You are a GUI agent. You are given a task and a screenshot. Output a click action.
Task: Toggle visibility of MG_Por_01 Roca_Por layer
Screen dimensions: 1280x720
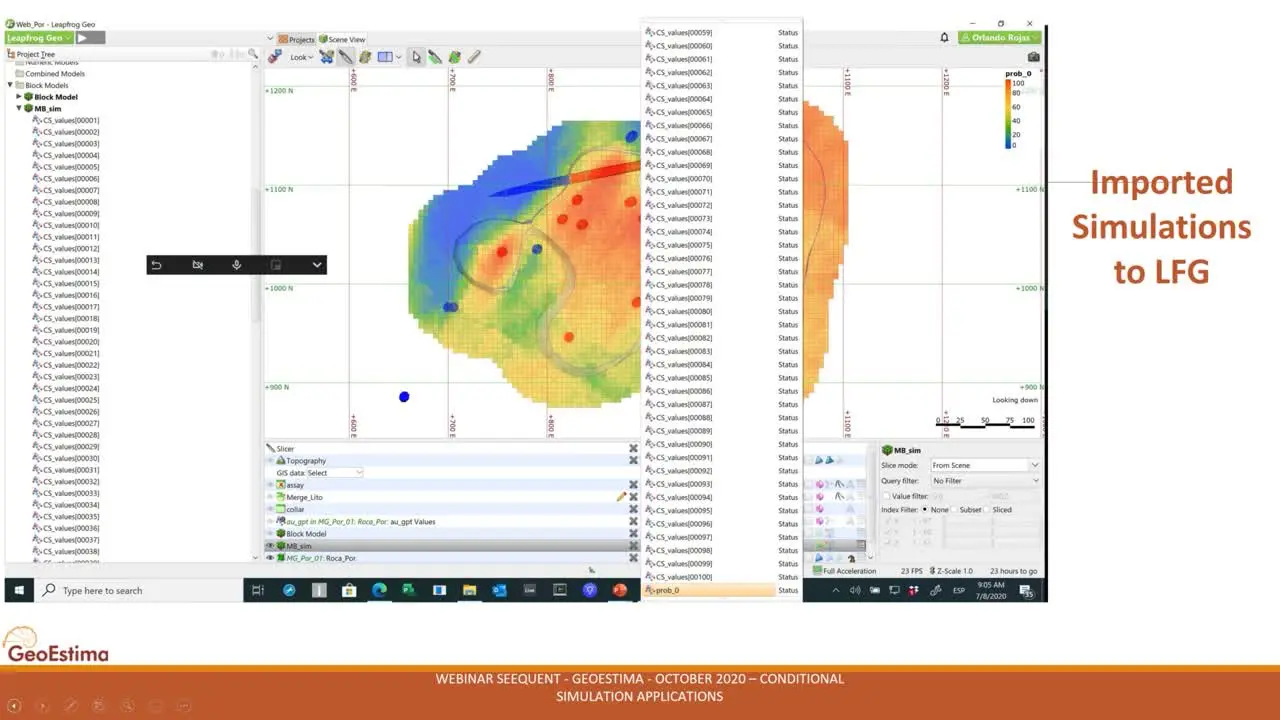[x=270, y=558]
